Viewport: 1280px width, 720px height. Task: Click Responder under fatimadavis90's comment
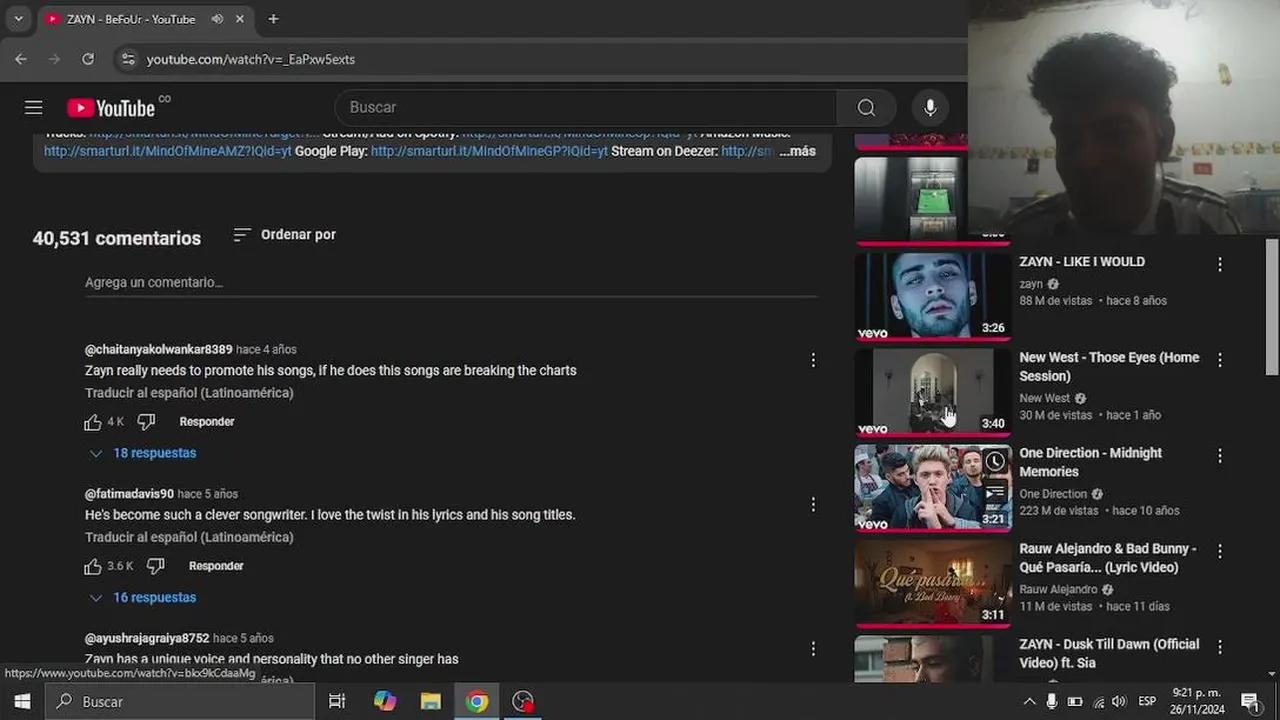[x=216, y=566]
